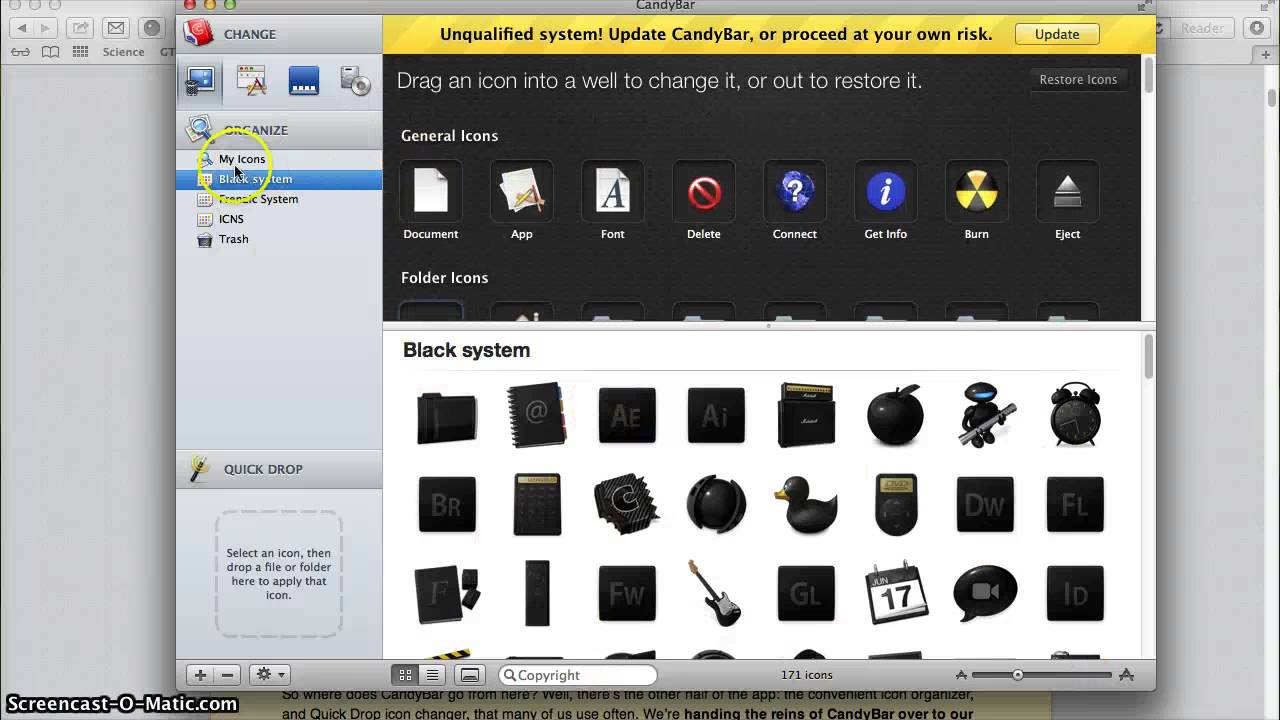
Task: Select the black GoLive GL icon
Action: click(806, 594)
